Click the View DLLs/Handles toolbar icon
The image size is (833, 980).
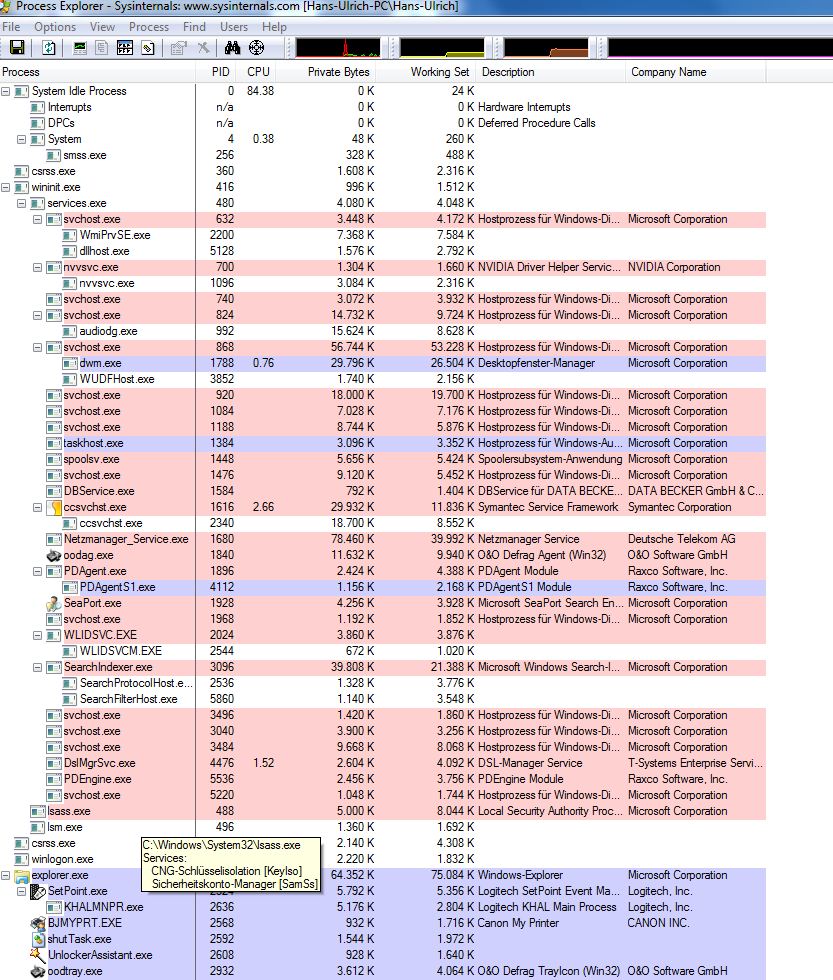(148, 48)
